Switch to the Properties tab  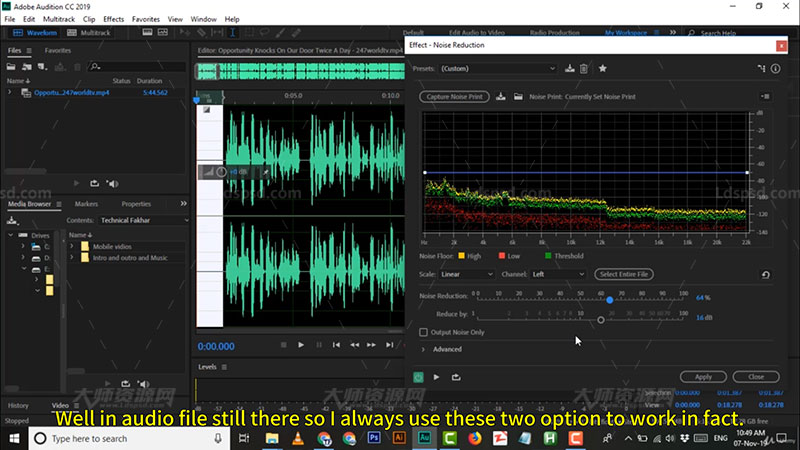tap(136, 204)
